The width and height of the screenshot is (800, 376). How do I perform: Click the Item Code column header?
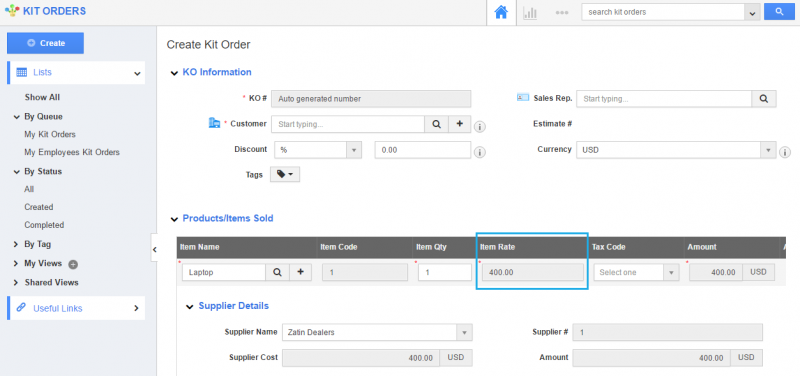pyautogui.click(x=339, y=247)
